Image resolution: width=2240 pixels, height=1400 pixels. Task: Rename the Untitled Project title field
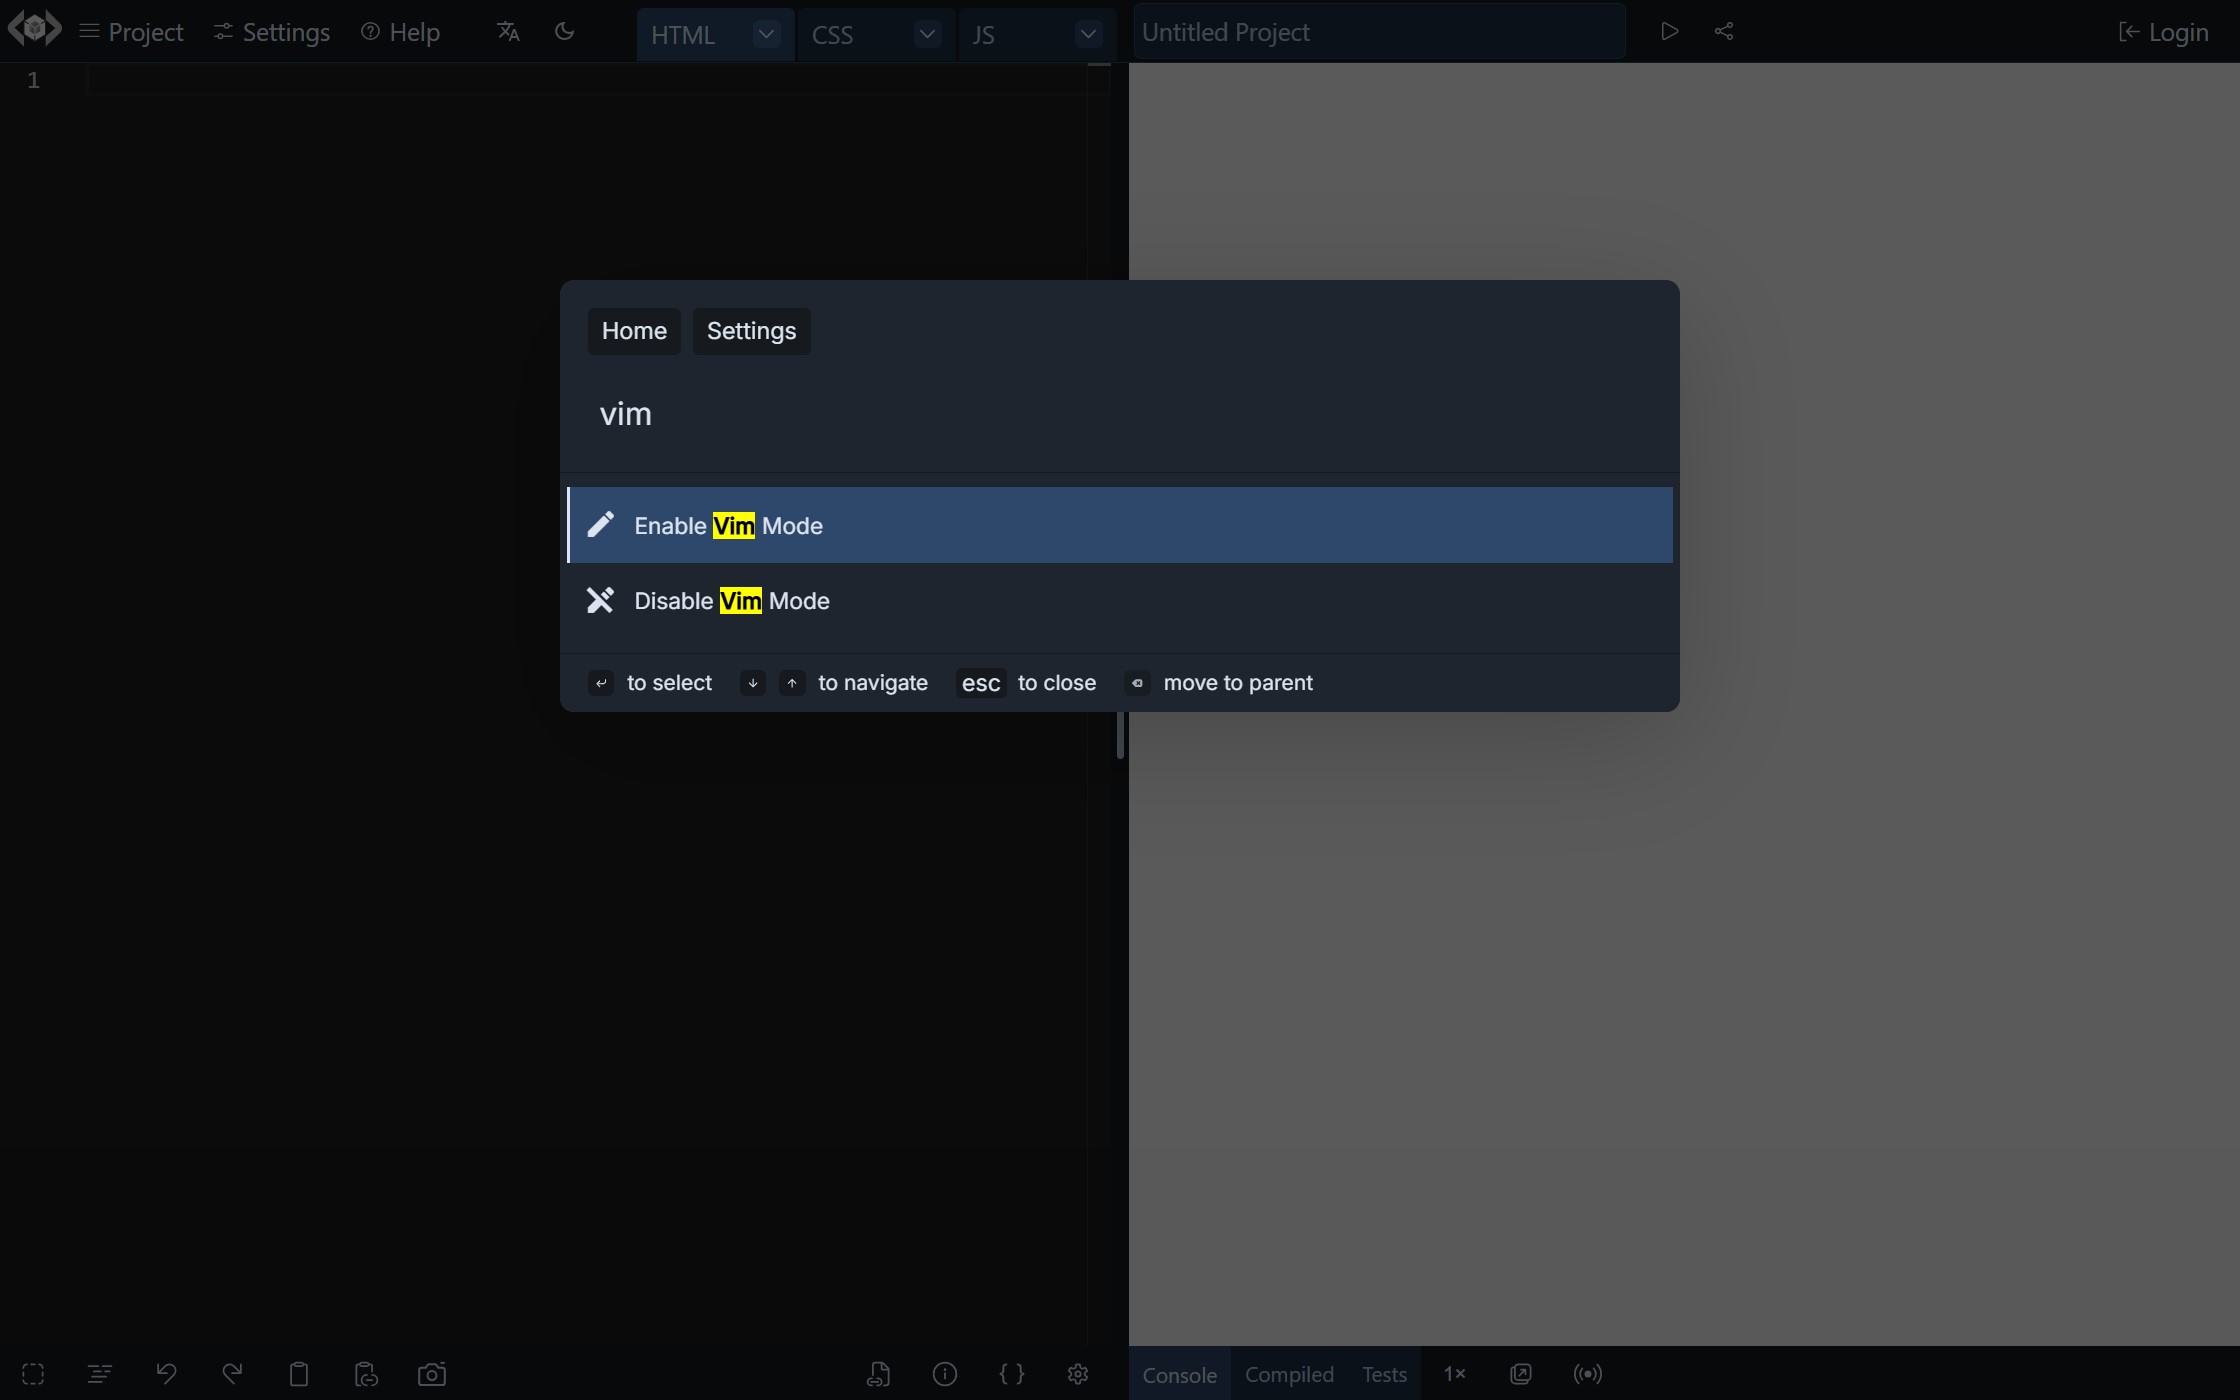click(1378, 31)
